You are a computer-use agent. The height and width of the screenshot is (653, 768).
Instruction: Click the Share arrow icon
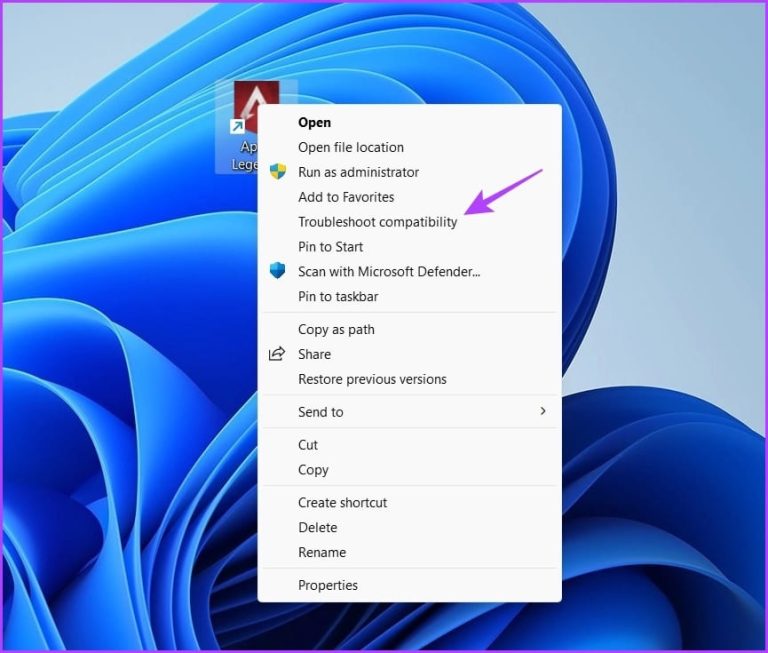[x=278, y=354]
